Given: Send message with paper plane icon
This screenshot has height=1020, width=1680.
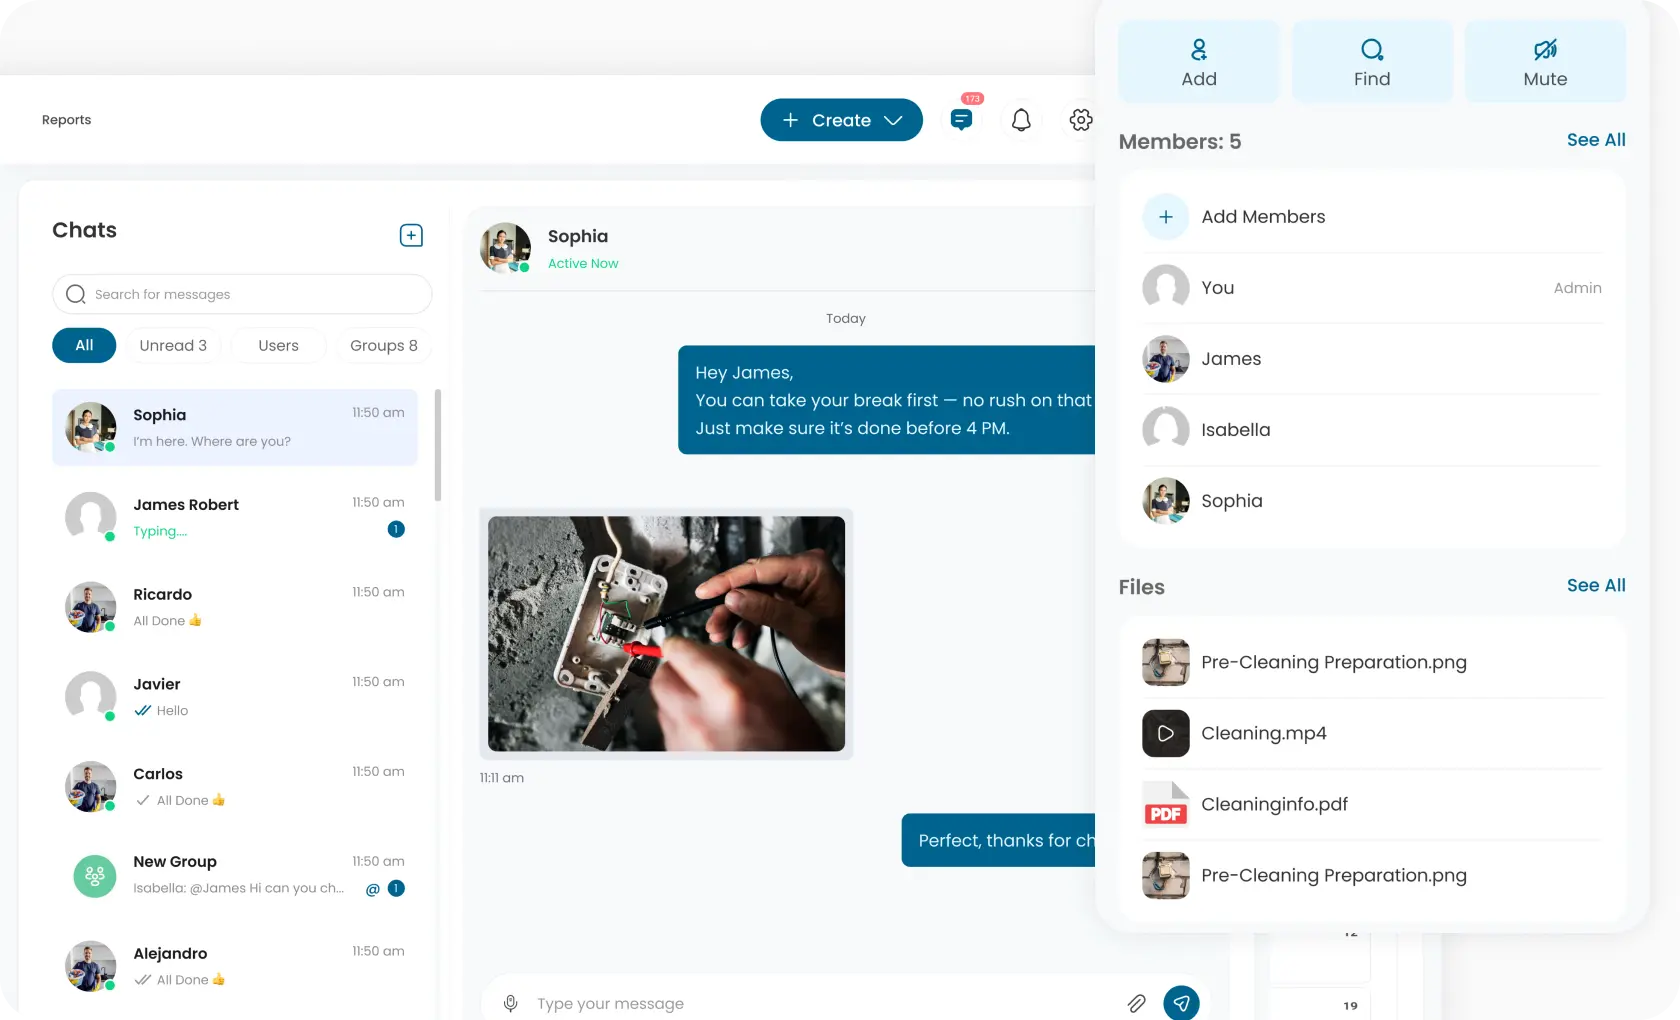Looking at the screenshot, I should coord(1181,1002).
